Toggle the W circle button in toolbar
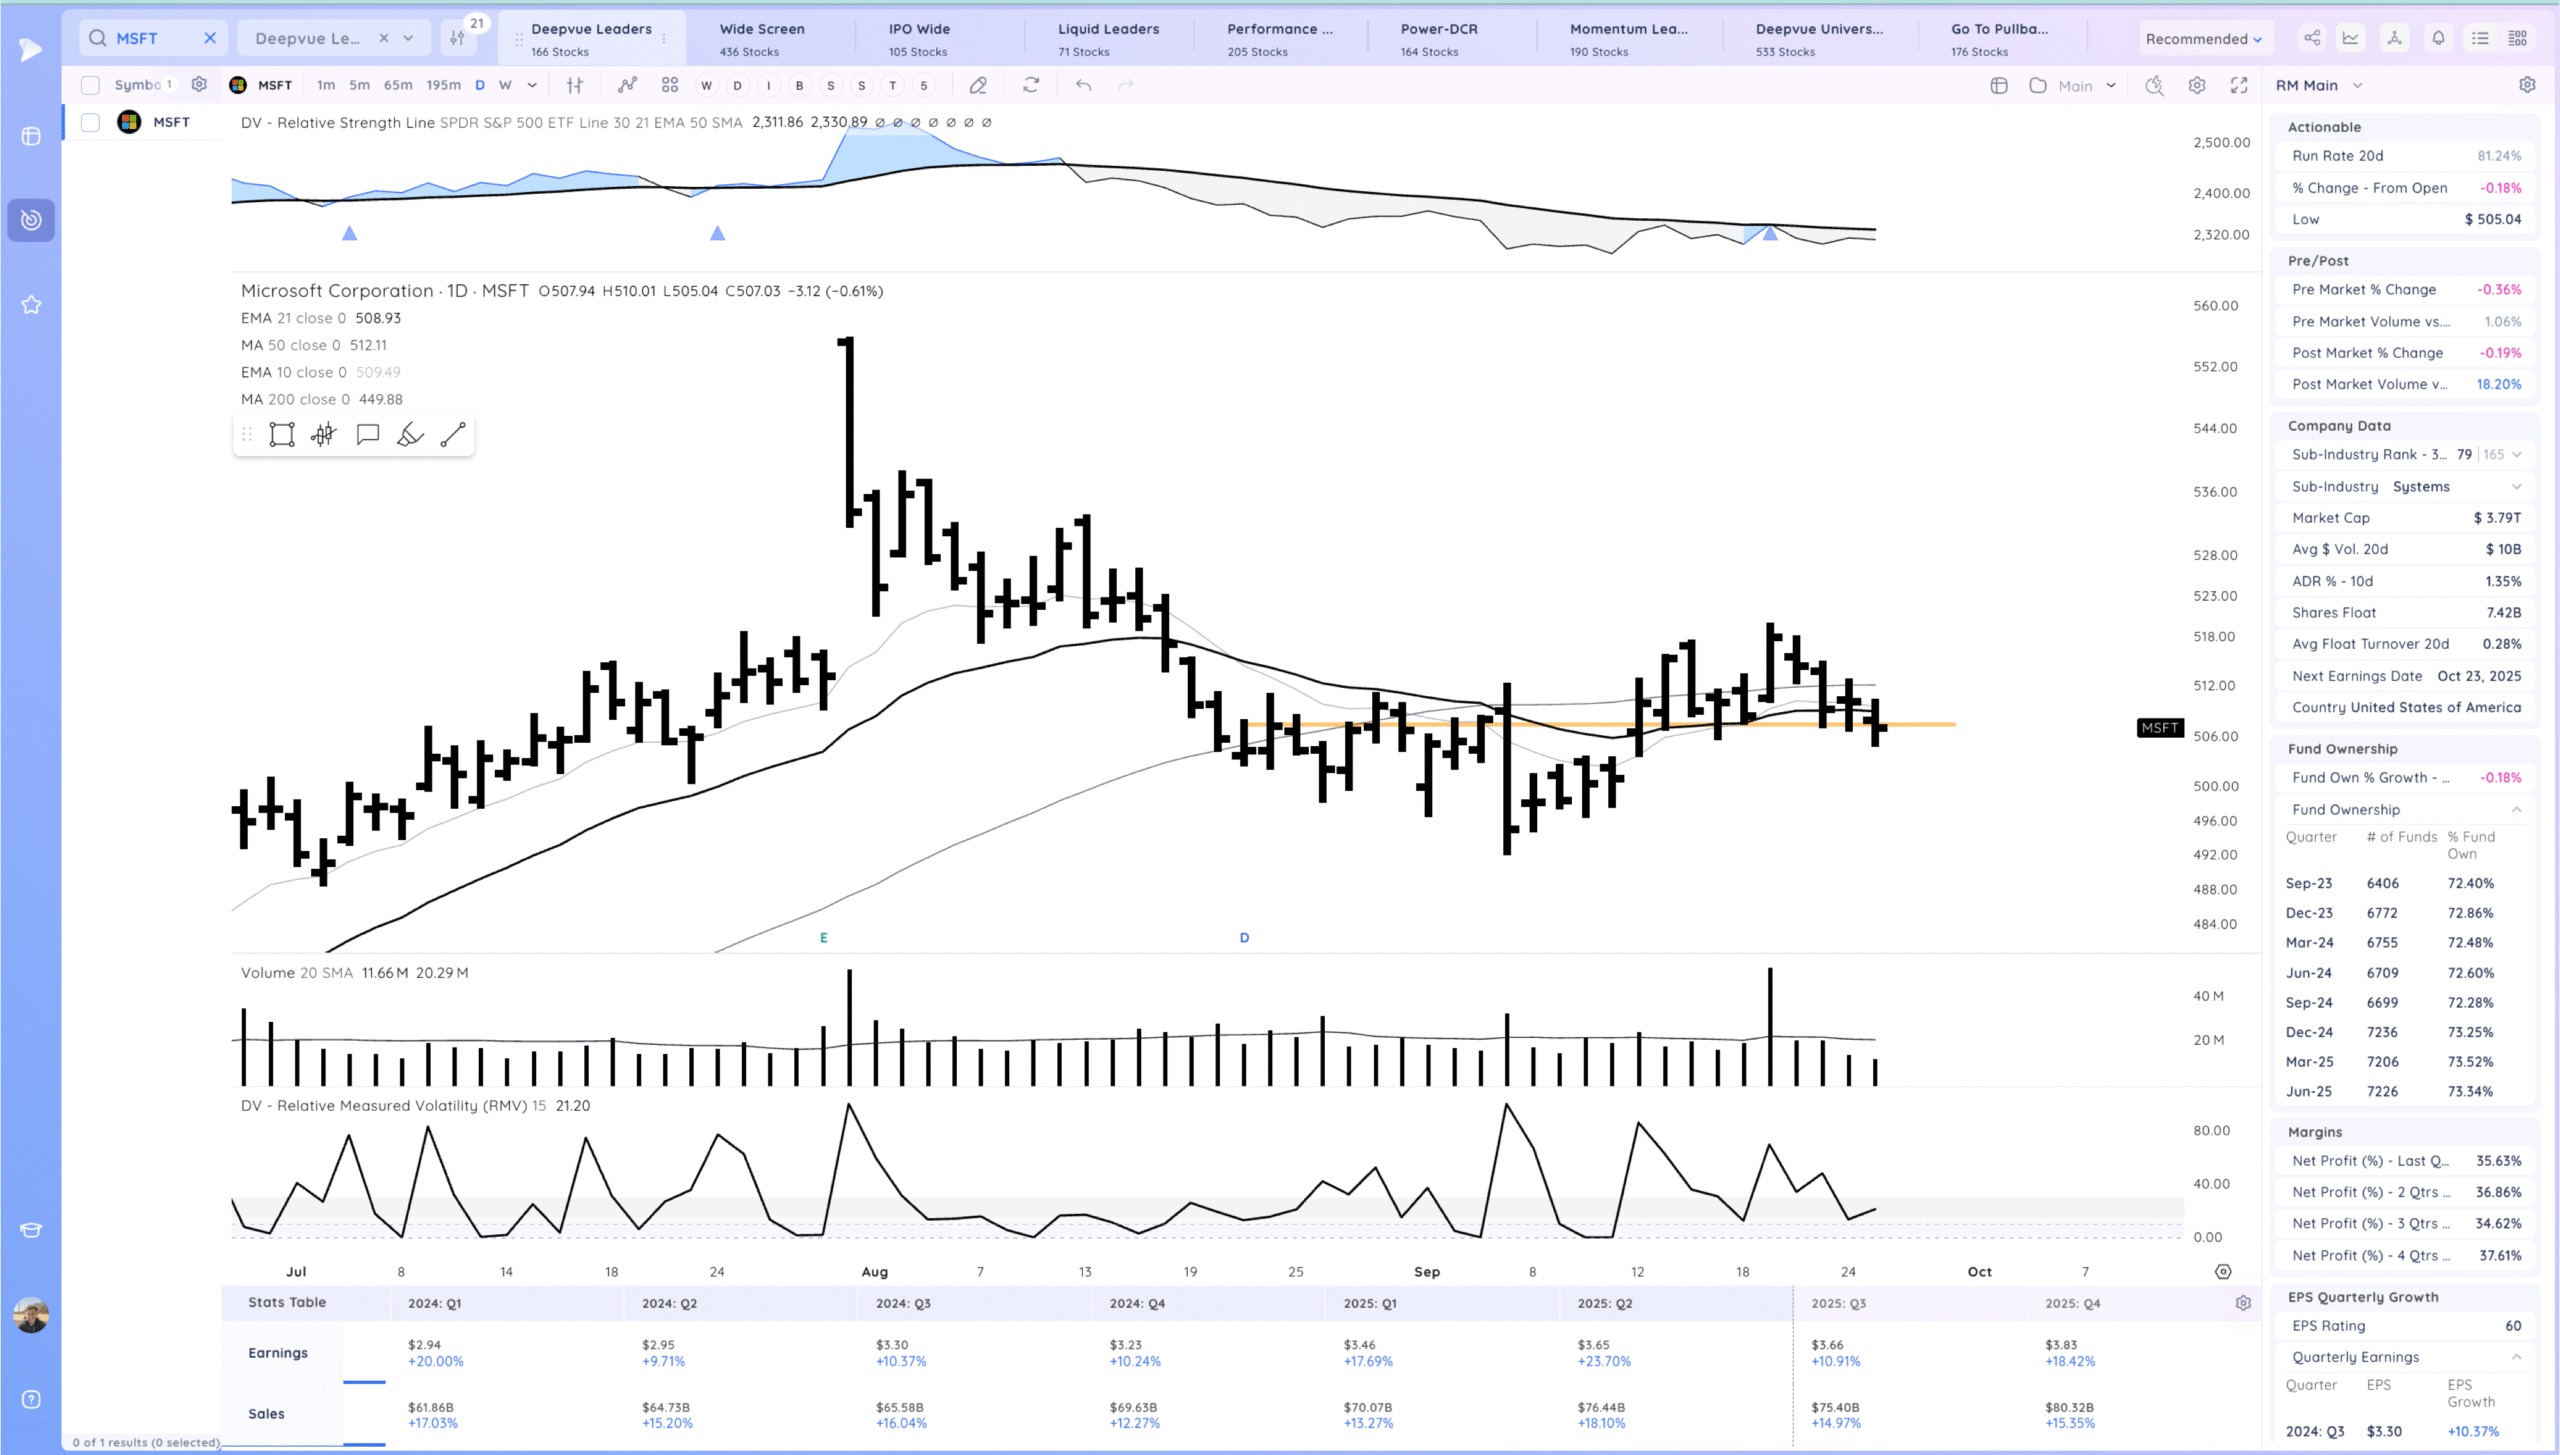The height and width of the screenshot is (1455, 2560). tap(706, 85)
